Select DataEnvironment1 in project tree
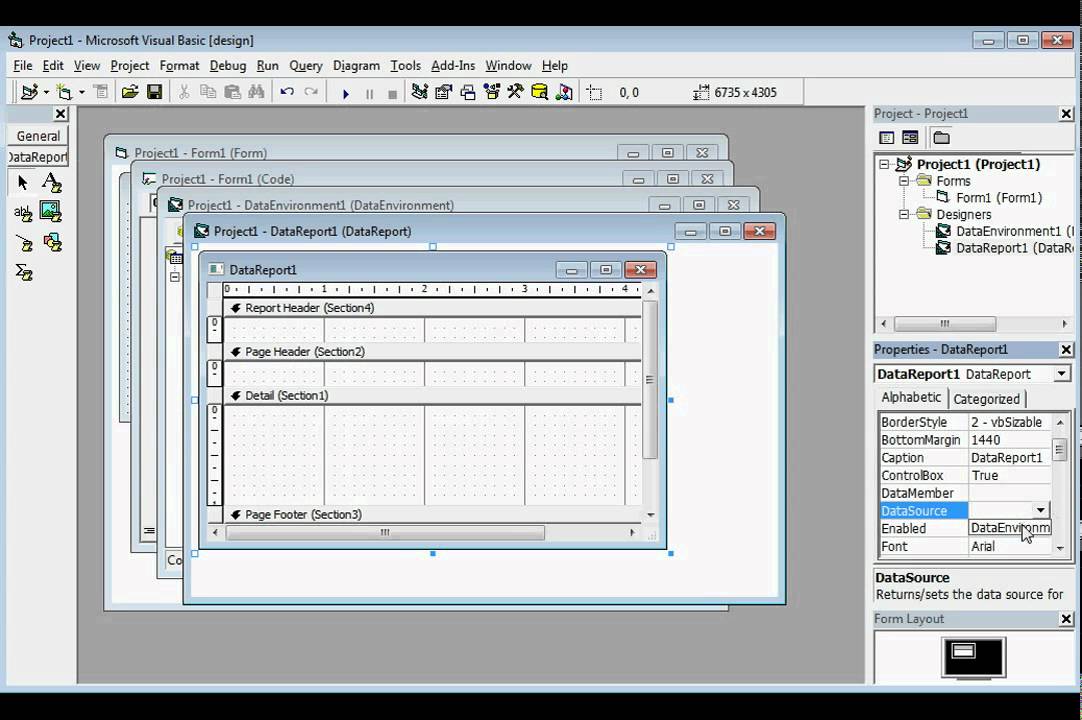Screen dimensions: 1082x720 coord(1014,231)
